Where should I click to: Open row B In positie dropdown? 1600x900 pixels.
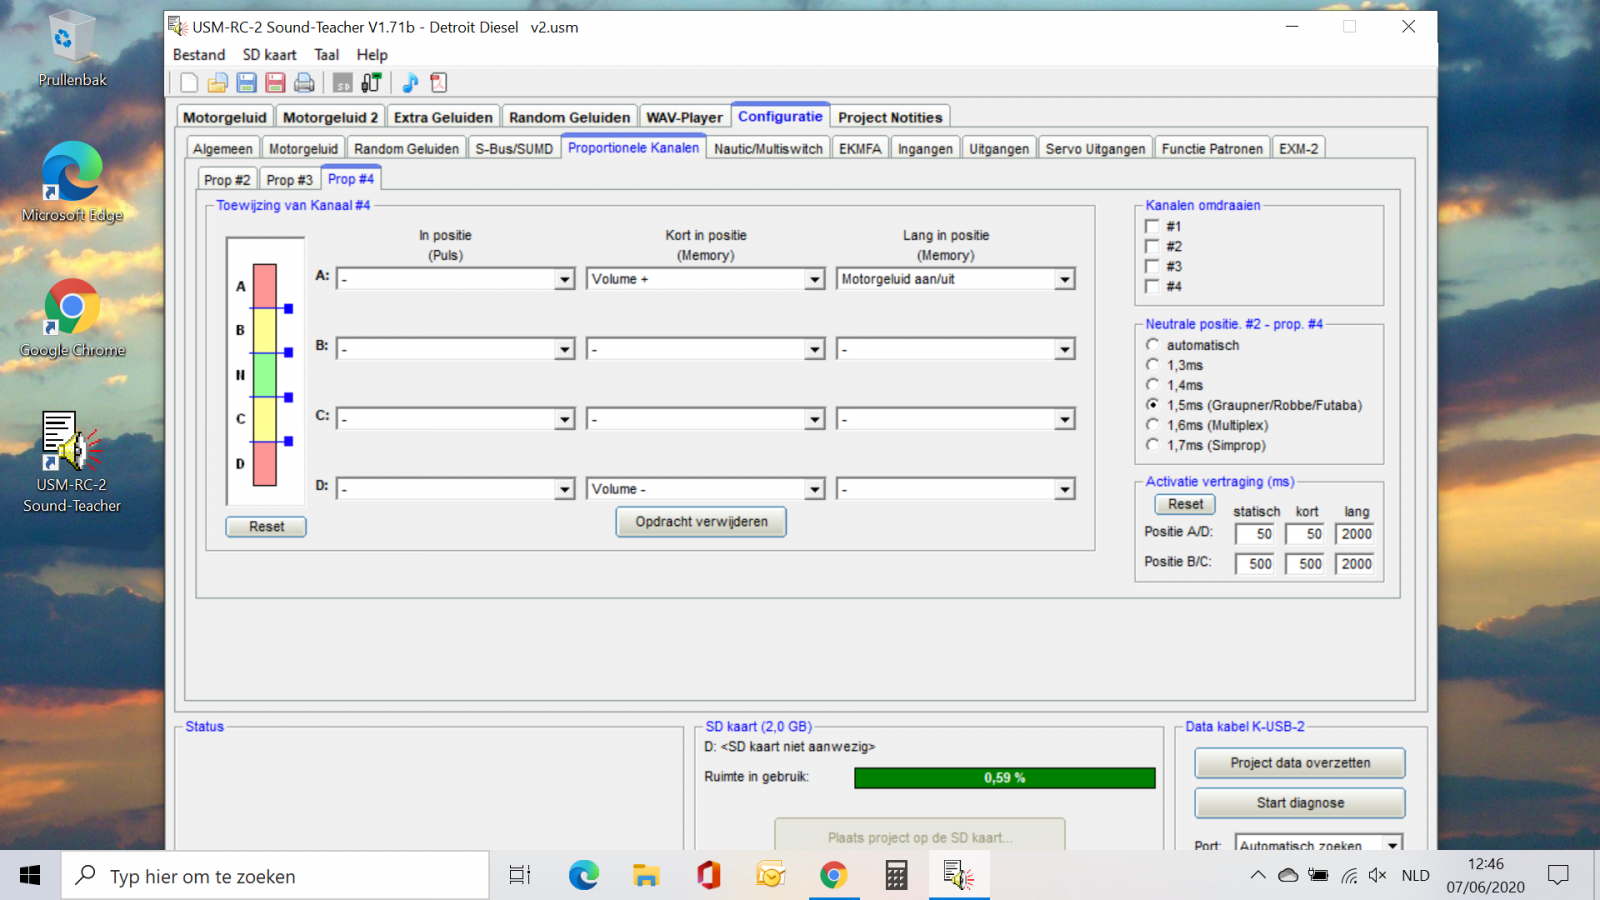455,349
